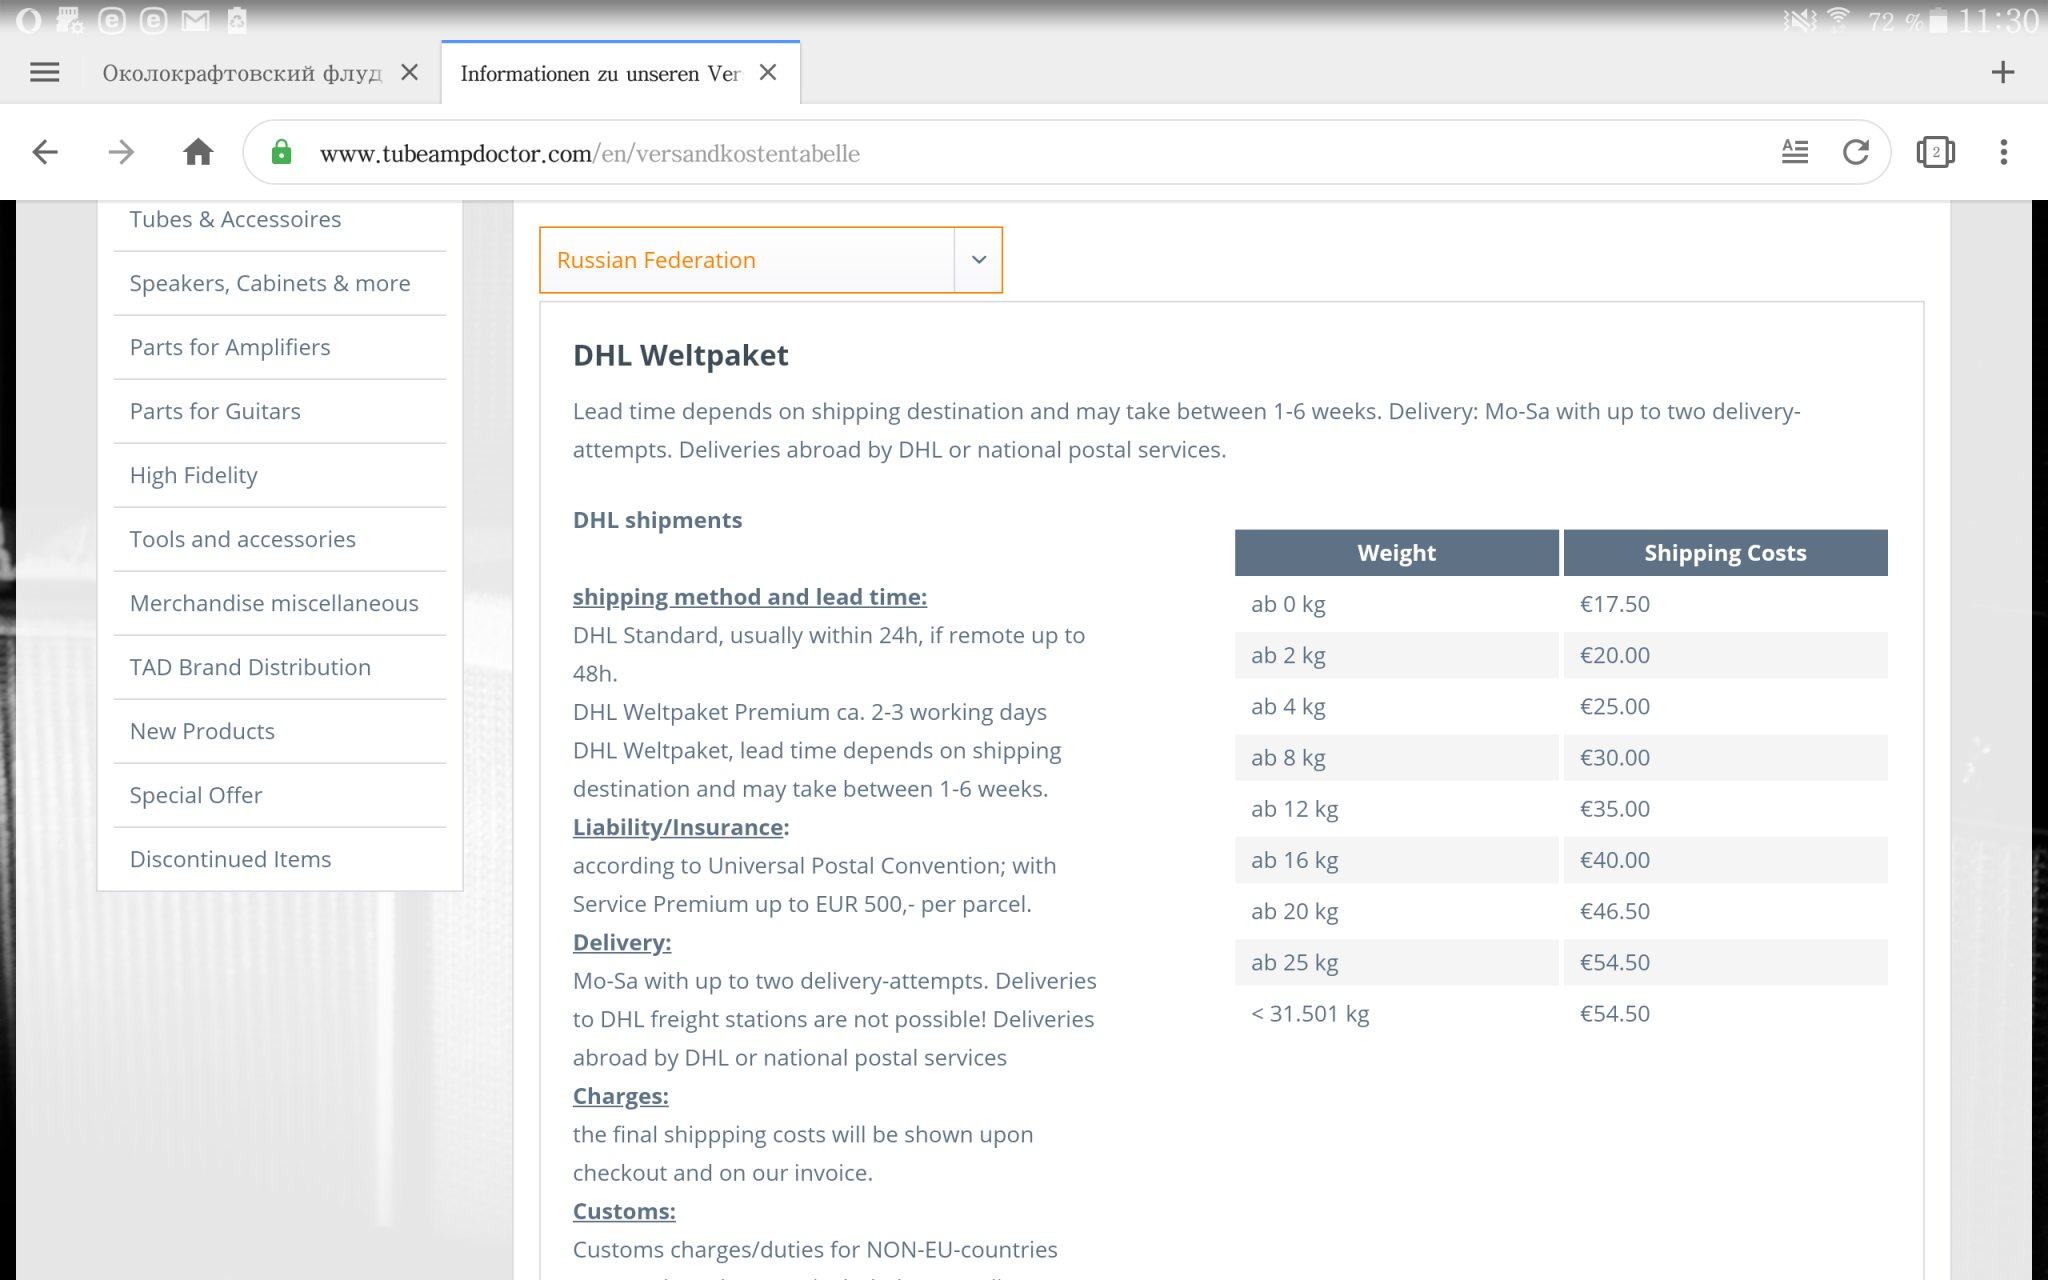Open the browser home page

198,152
